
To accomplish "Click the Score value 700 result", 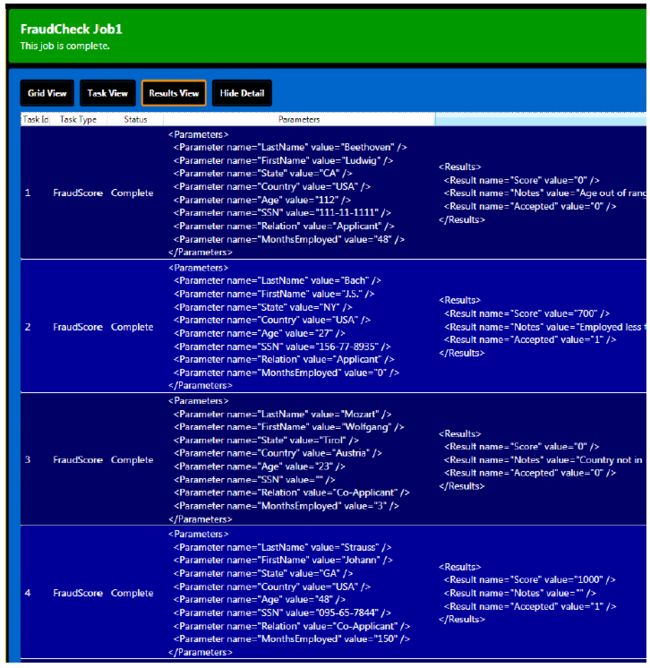I will [x=527, y=314].
